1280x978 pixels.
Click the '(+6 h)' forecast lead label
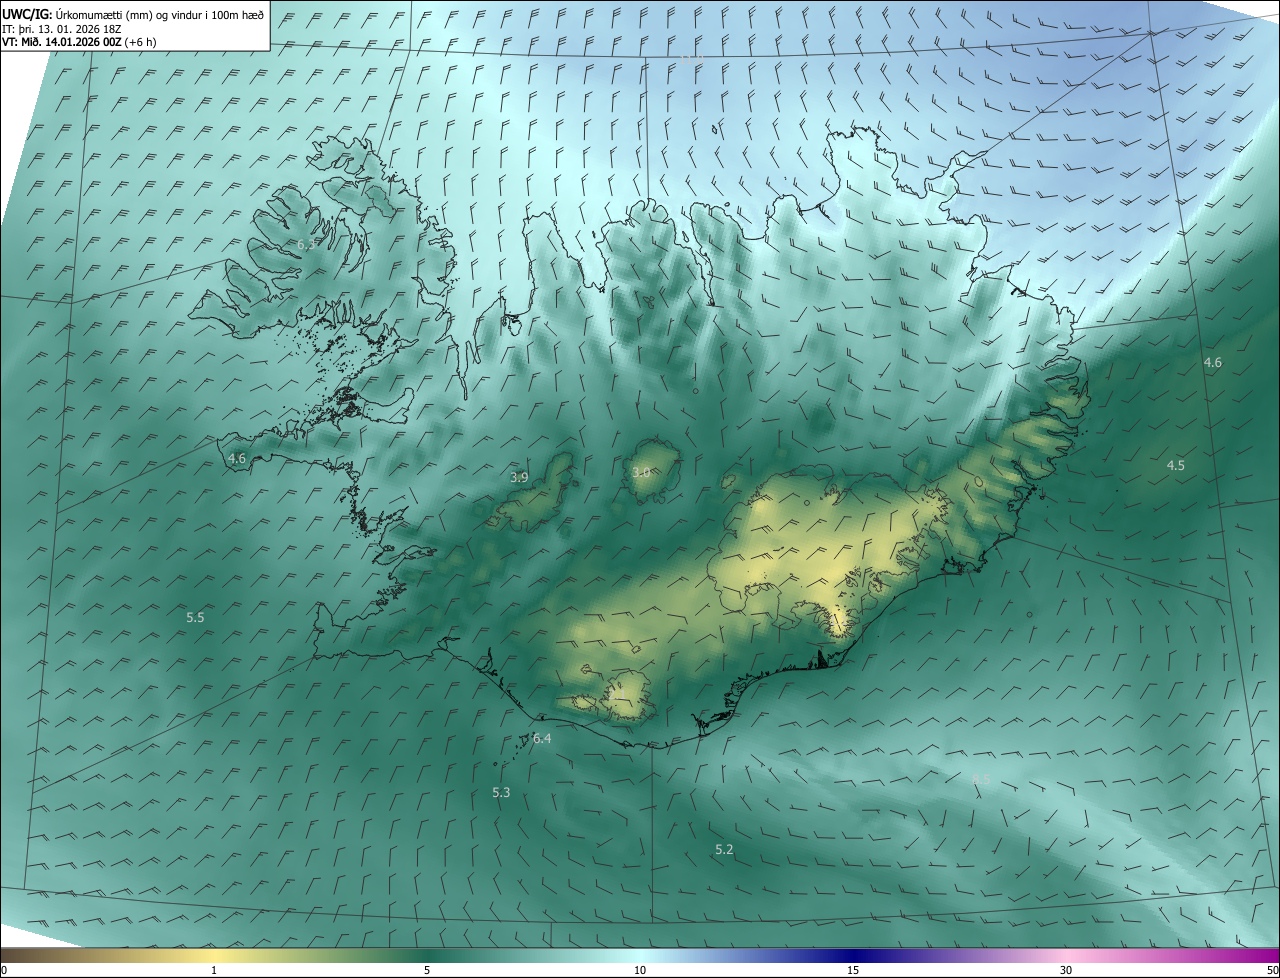click(x=141, y=42)
